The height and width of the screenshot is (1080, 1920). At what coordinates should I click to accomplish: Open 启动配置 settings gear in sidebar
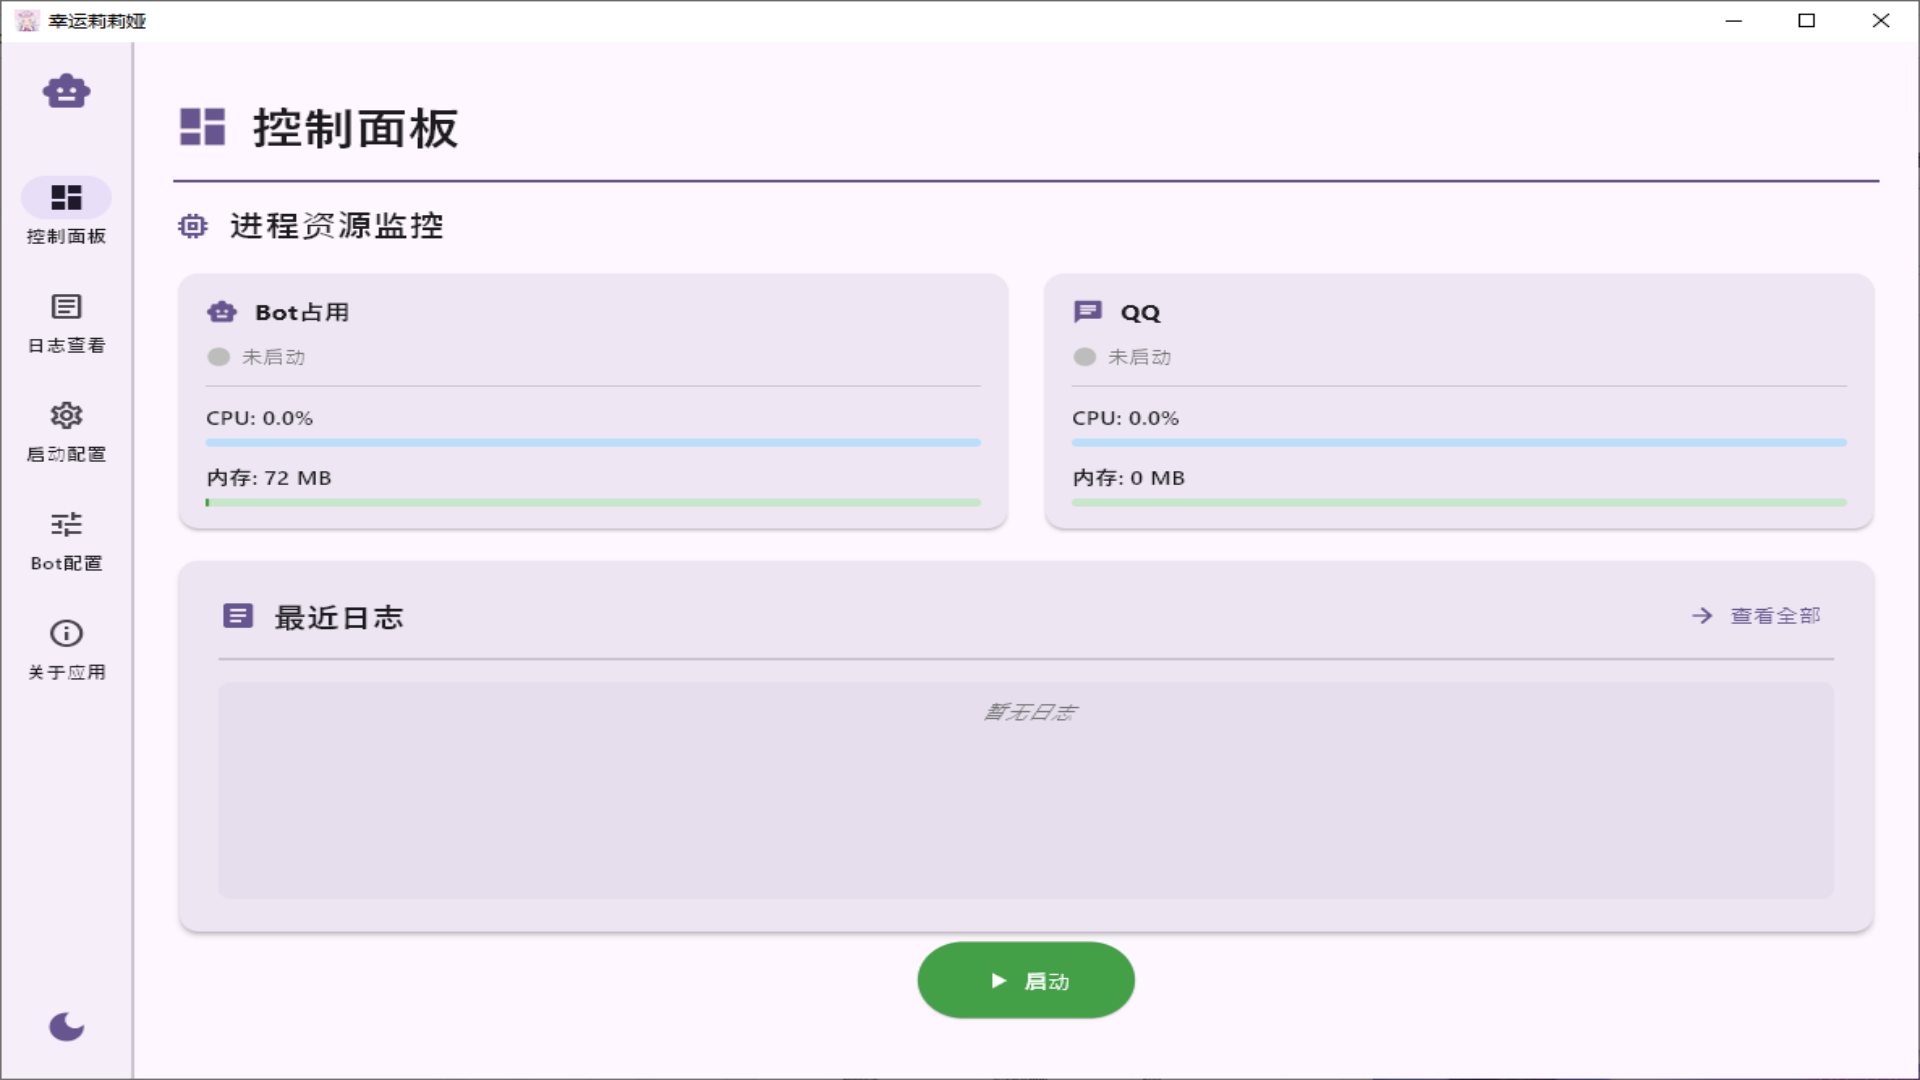tap(66, 416)
